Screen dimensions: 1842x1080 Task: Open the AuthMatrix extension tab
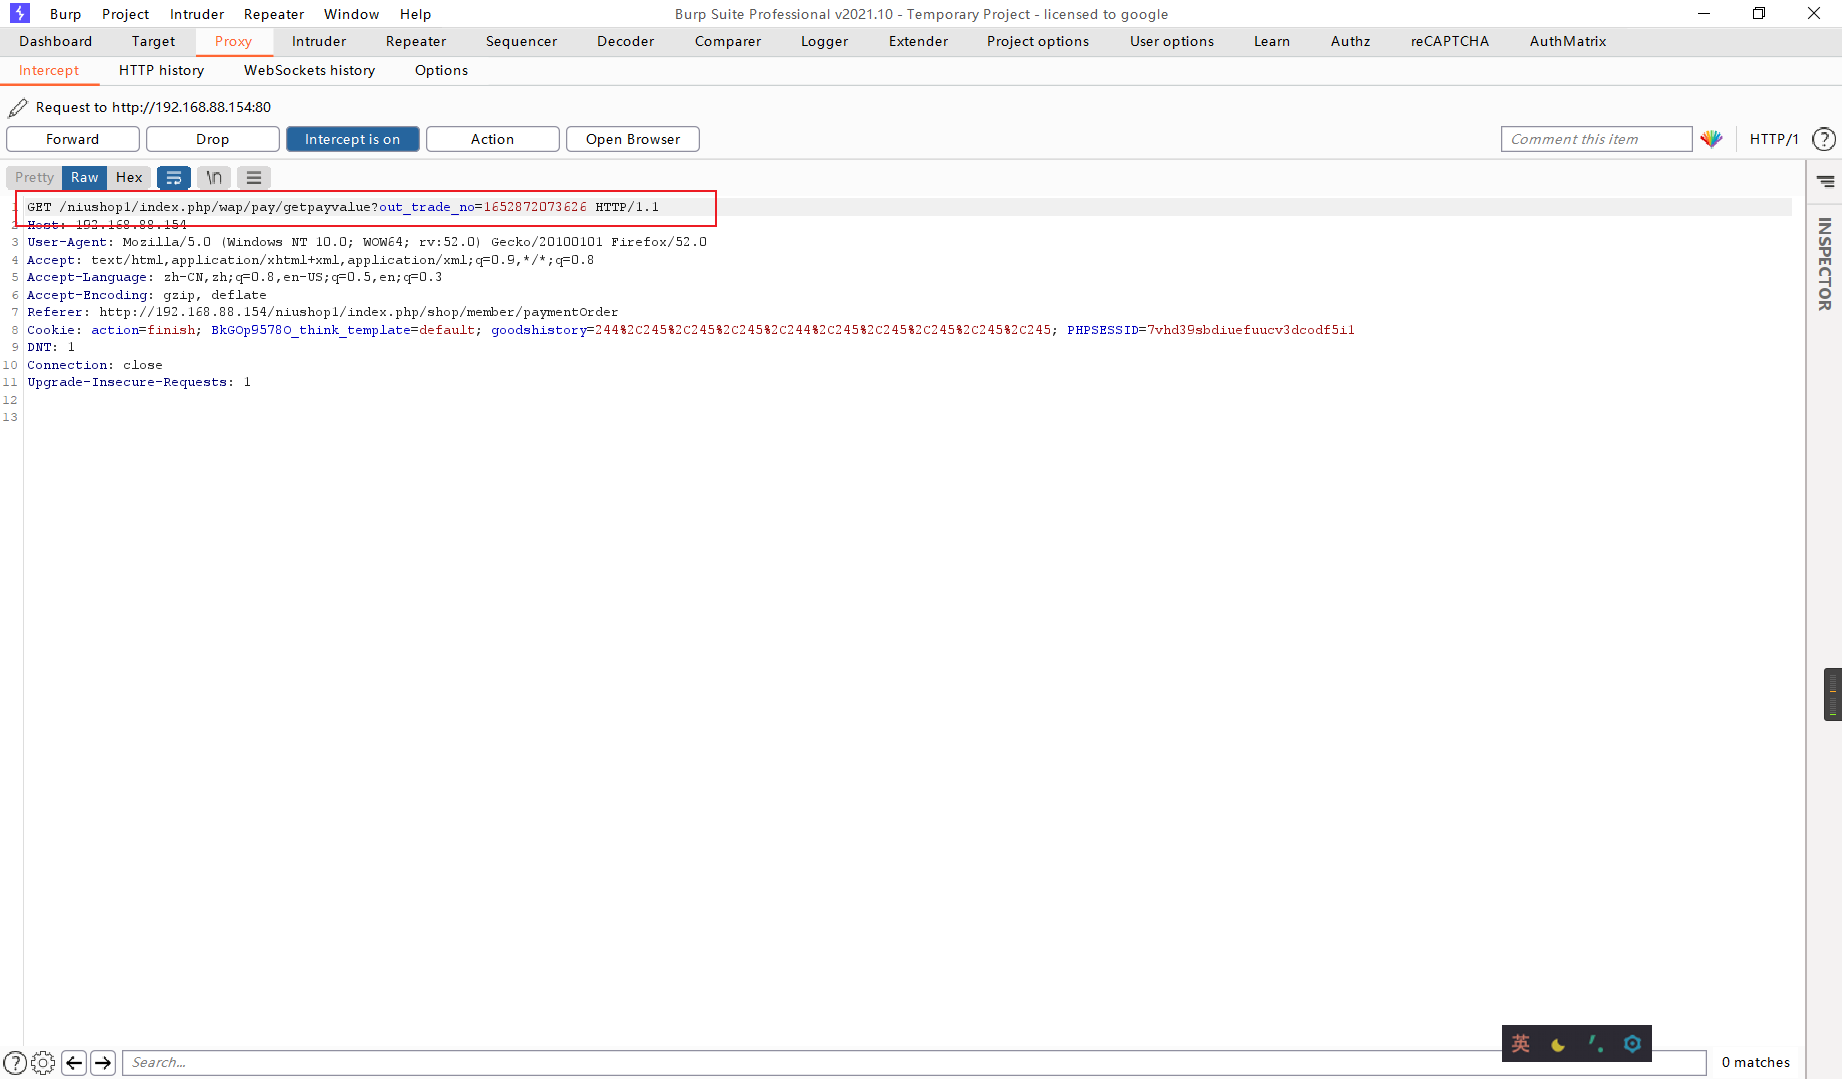click(1568, 41)
